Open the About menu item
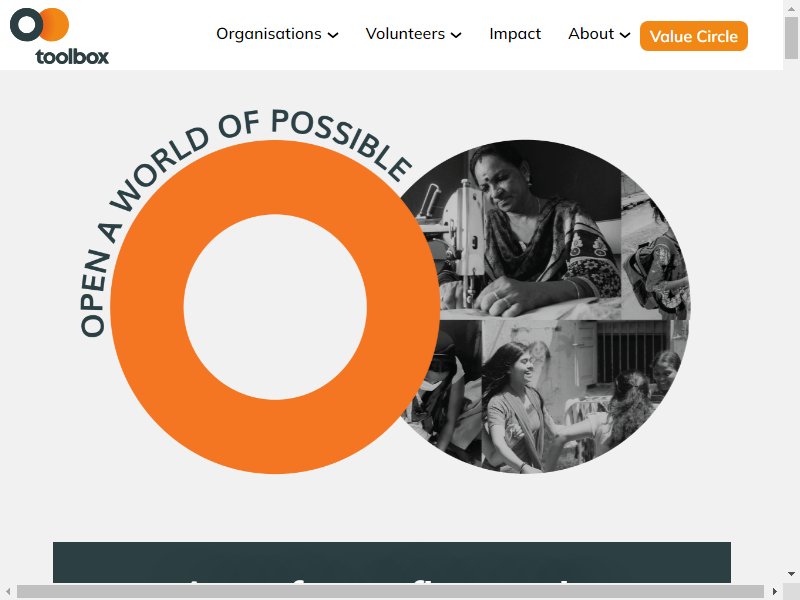 [x=591, y=34]
